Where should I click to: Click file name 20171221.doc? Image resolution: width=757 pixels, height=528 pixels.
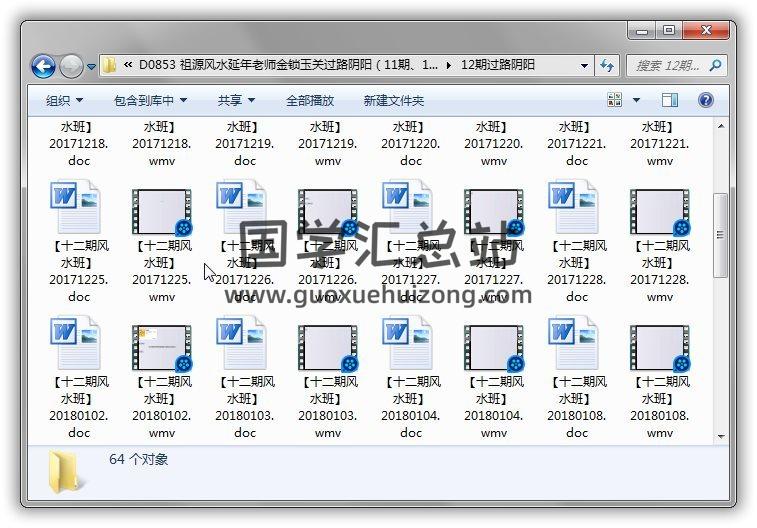577,144
